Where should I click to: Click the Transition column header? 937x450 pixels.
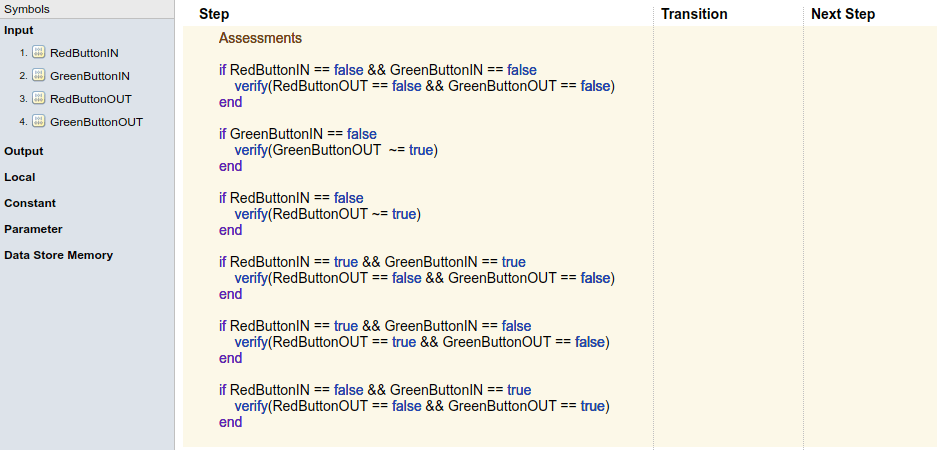(694, 14)
